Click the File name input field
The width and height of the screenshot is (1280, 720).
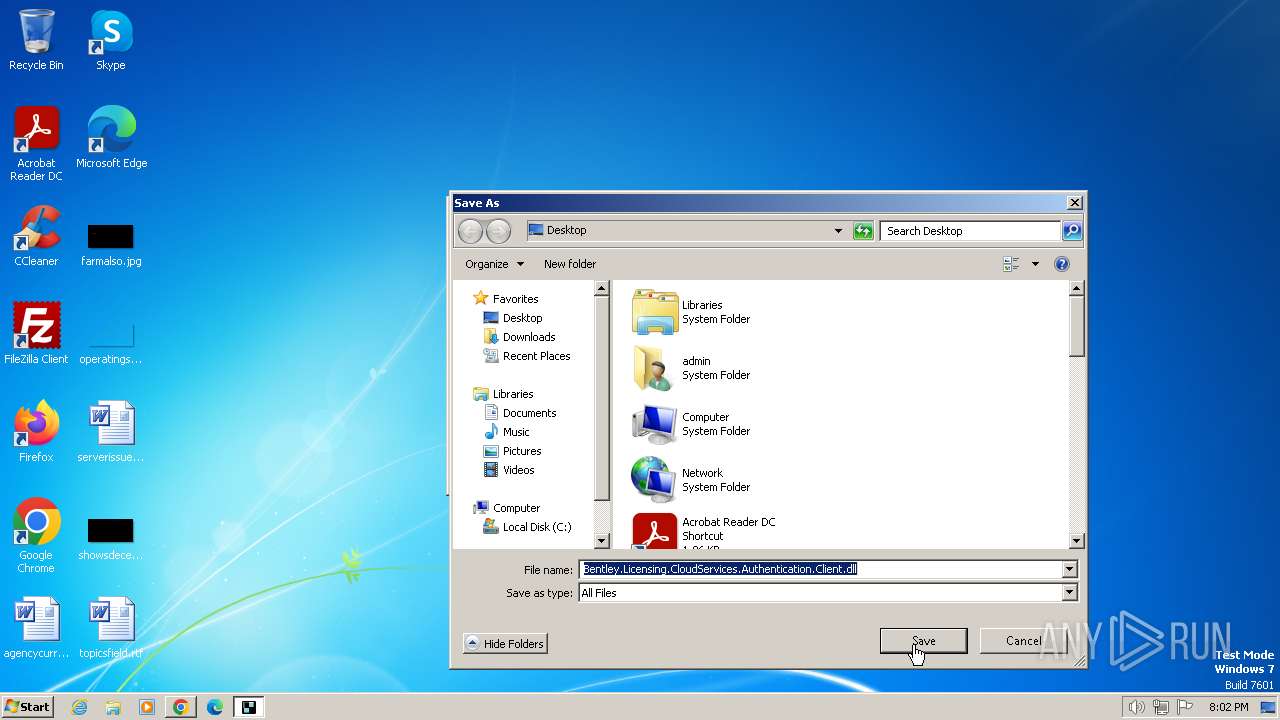click(820, 569)
